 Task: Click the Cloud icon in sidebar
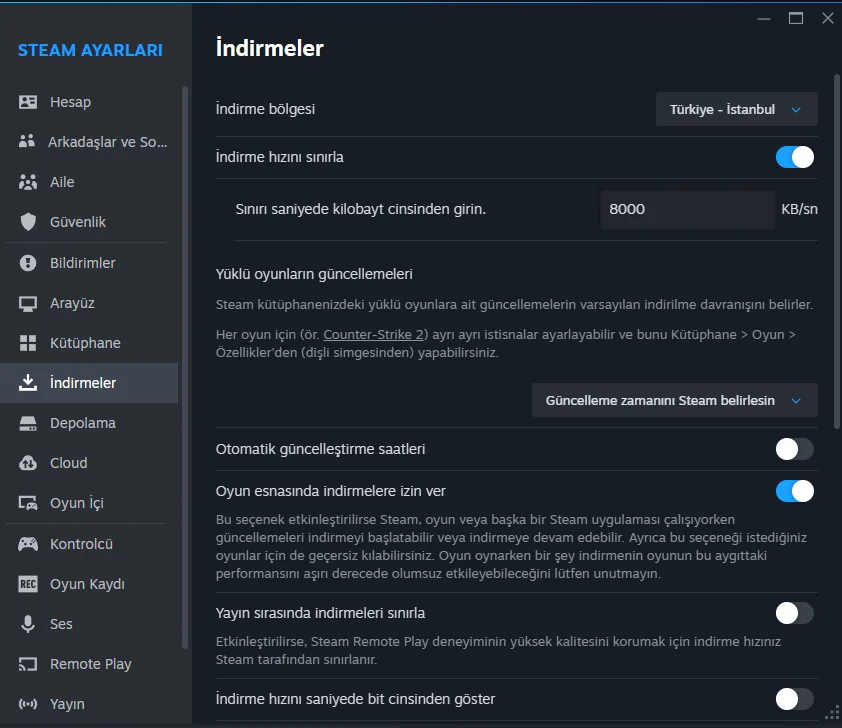point(28,463)
